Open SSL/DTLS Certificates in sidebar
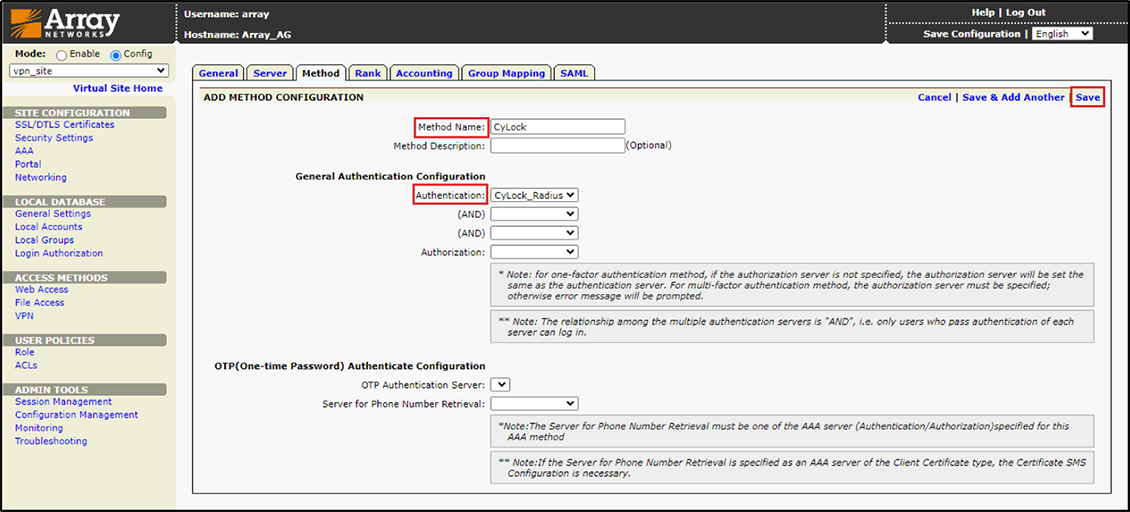Viewport: 1130px width, 512px height. pos(64,125)
